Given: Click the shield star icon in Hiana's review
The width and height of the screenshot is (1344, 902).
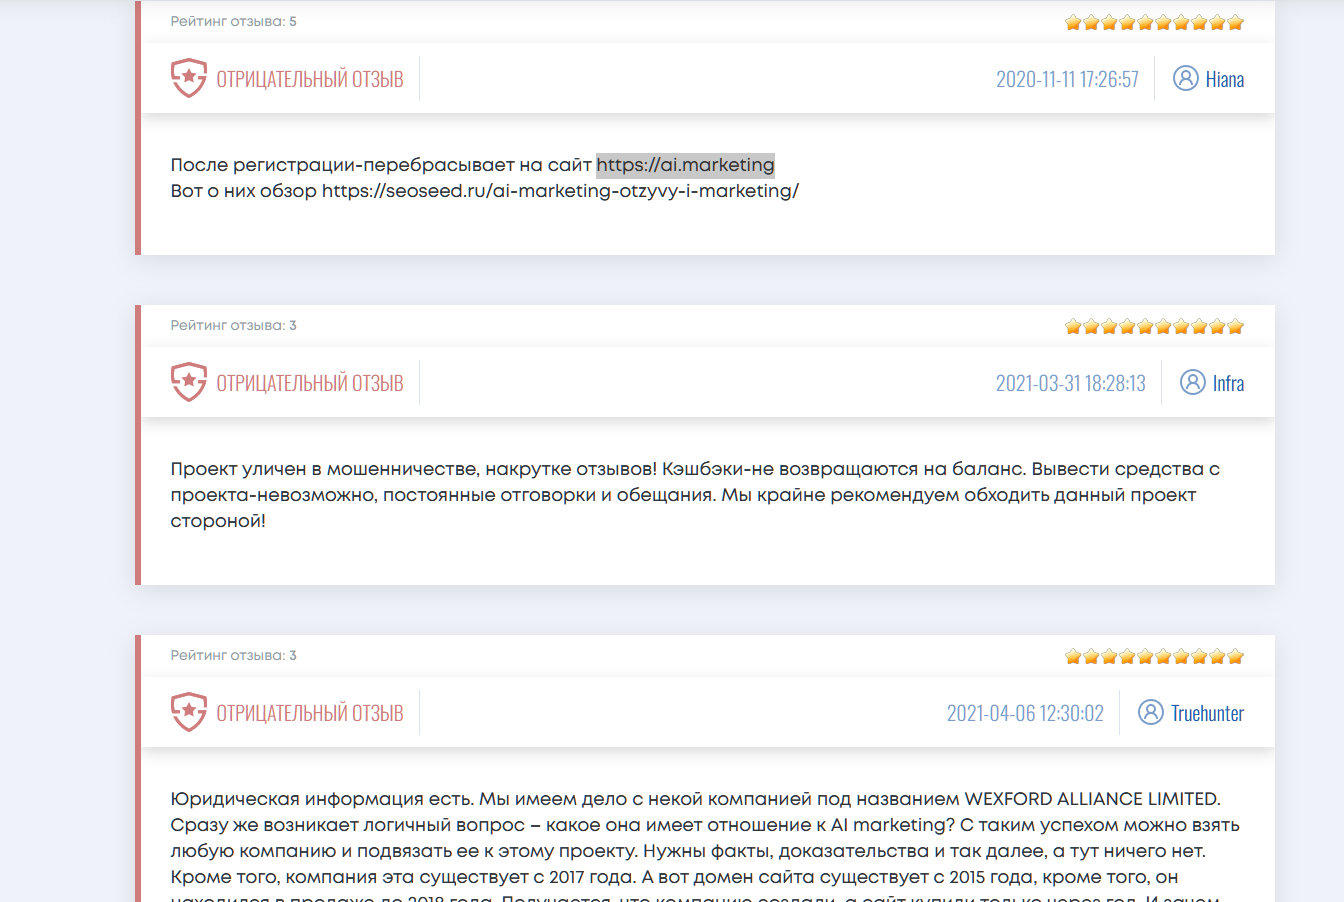Looking at the screenshot, I should tap(189, 78).
